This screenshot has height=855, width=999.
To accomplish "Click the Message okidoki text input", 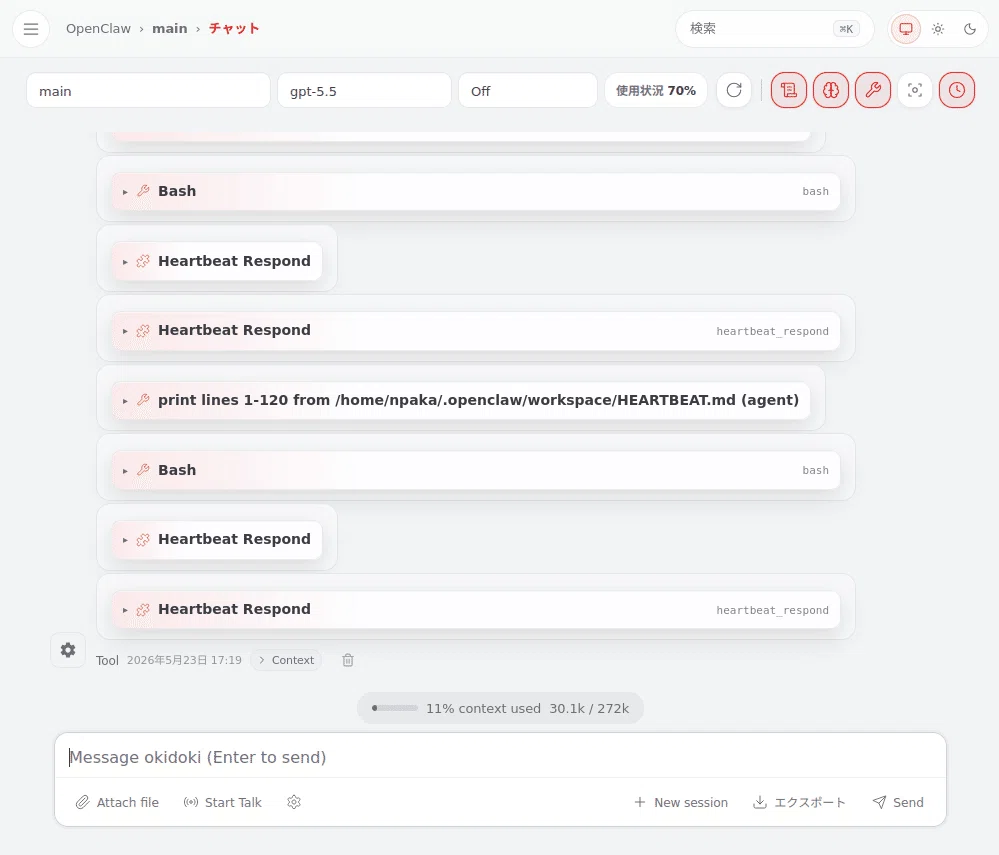I will tap(500, 757).
